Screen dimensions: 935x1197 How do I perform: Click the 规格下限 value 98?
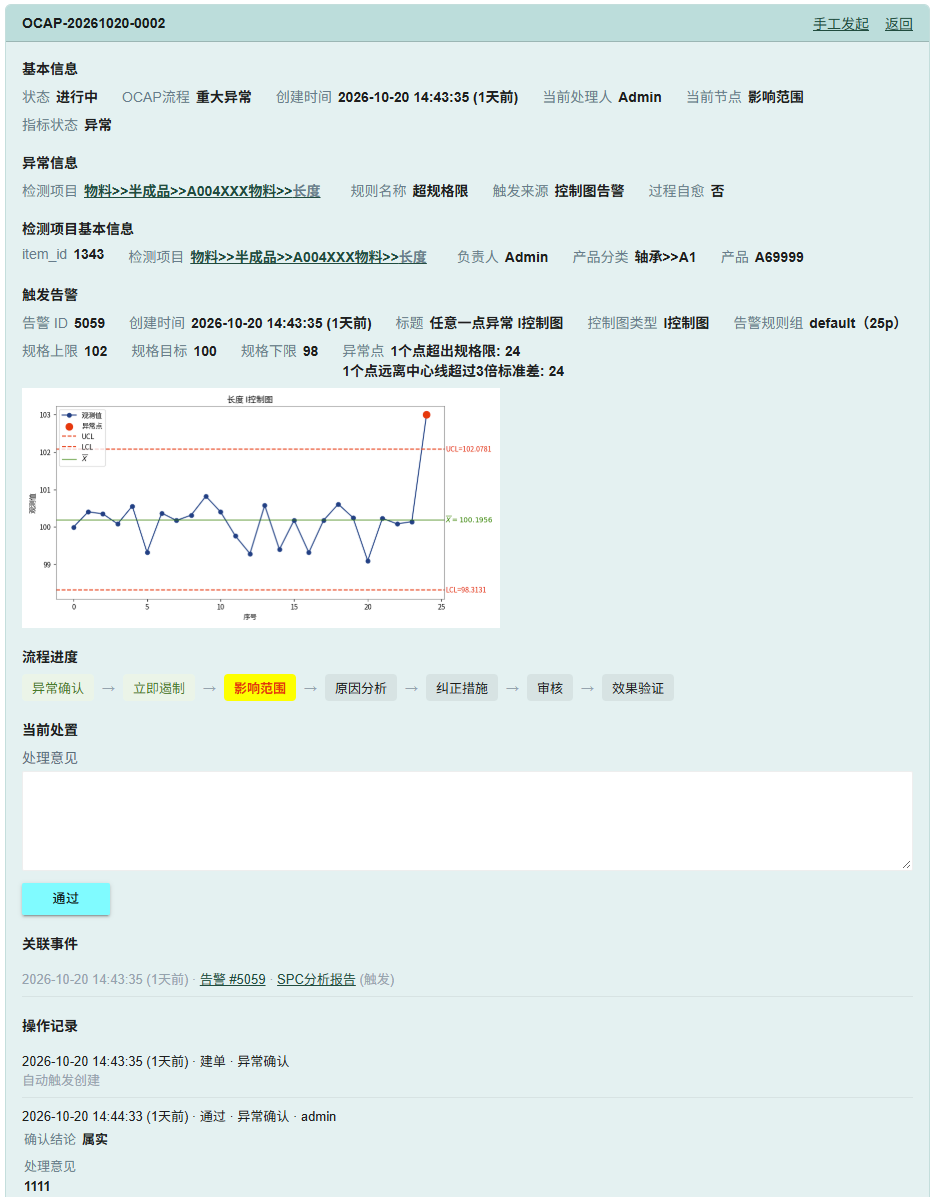(x=311, y=351)
